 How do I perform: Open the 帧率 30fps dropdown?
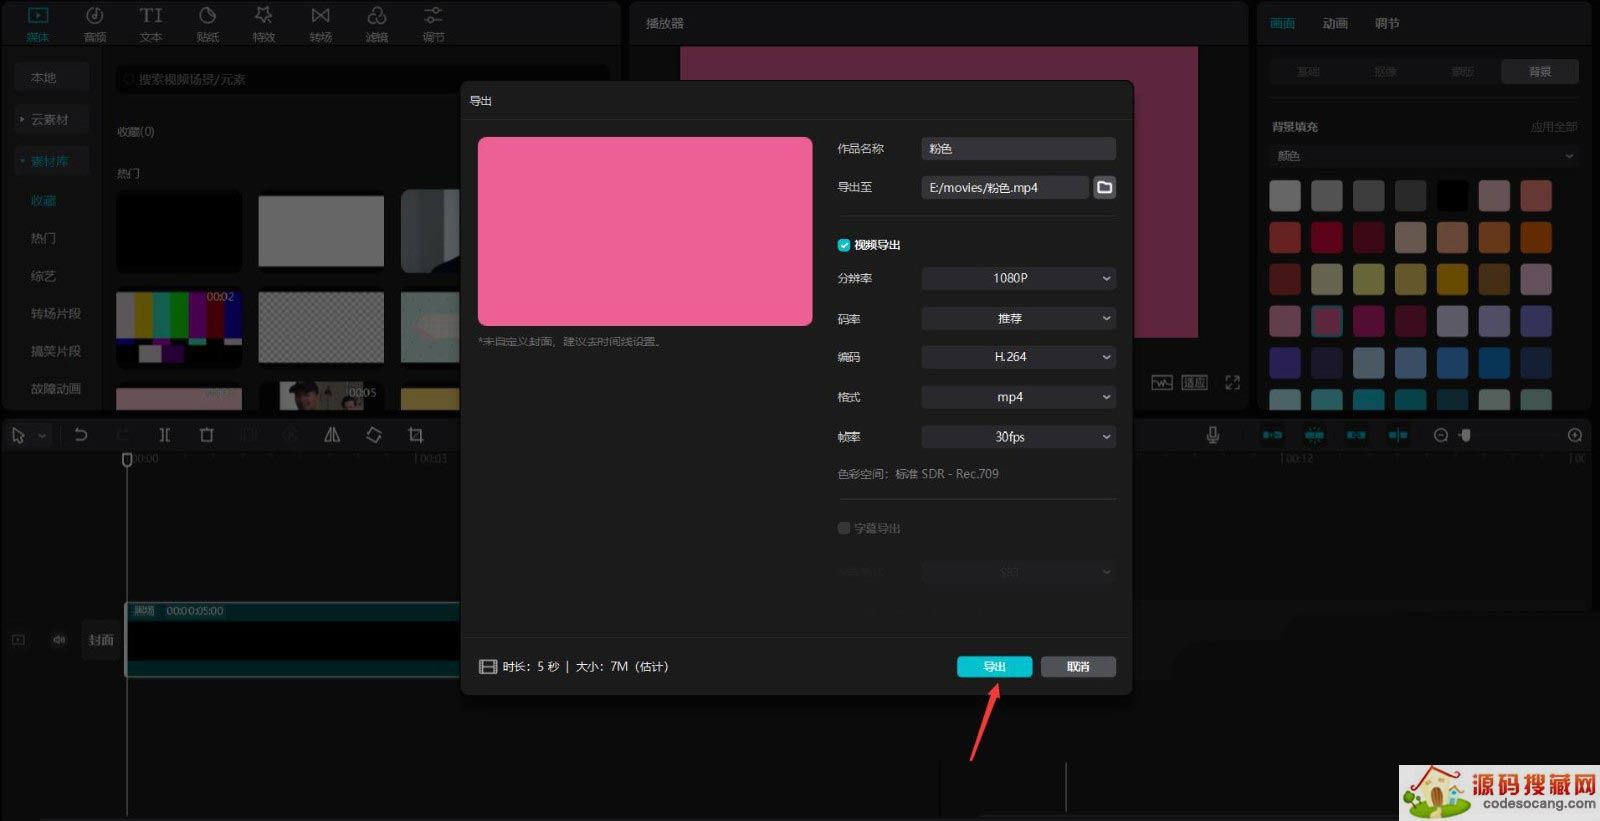[x=1018, y=437]
